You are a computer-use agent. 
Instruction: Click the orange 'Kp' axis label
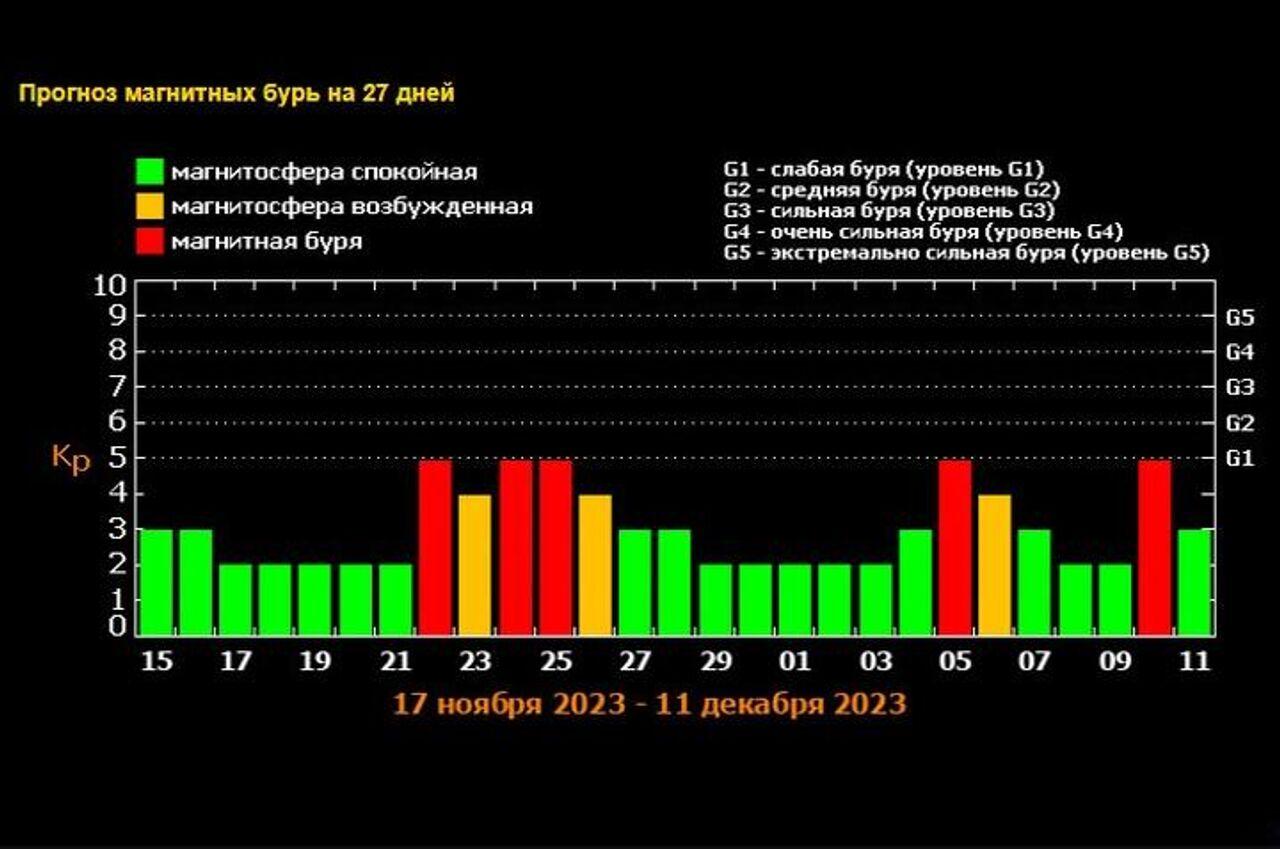pyautogui.click(x=71, y=460)
